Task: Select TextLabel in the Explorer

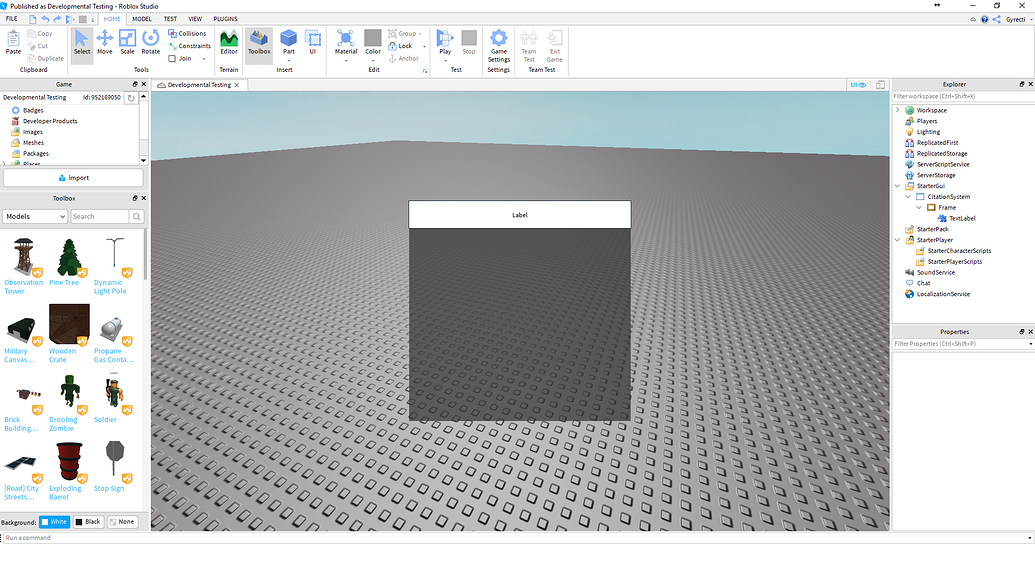Action: (x=962, y=218)
